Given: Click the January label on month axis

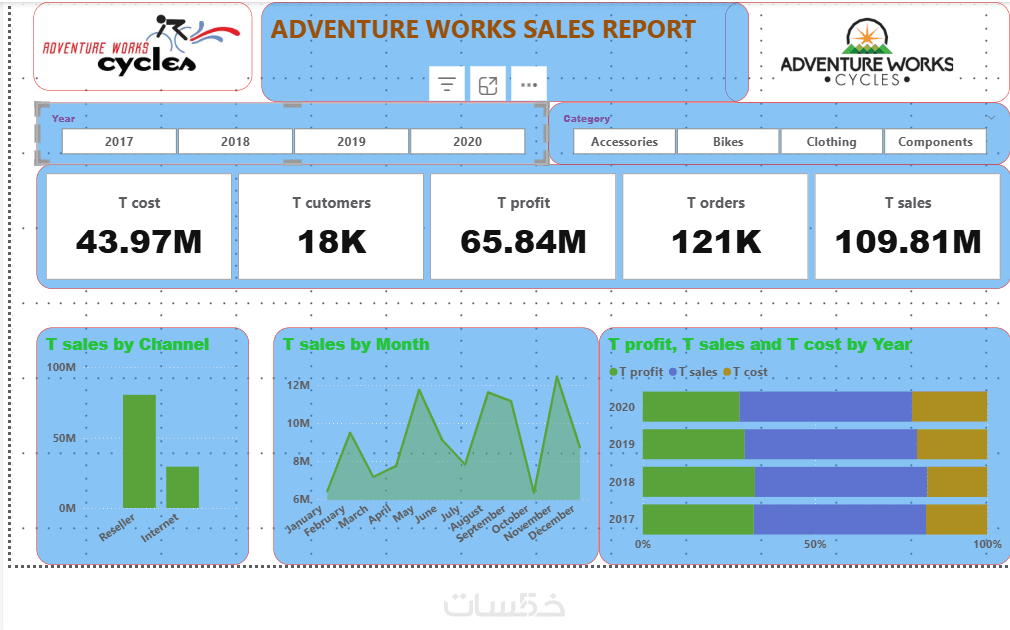Looking at the screenshot, I should tap(303, 520).
